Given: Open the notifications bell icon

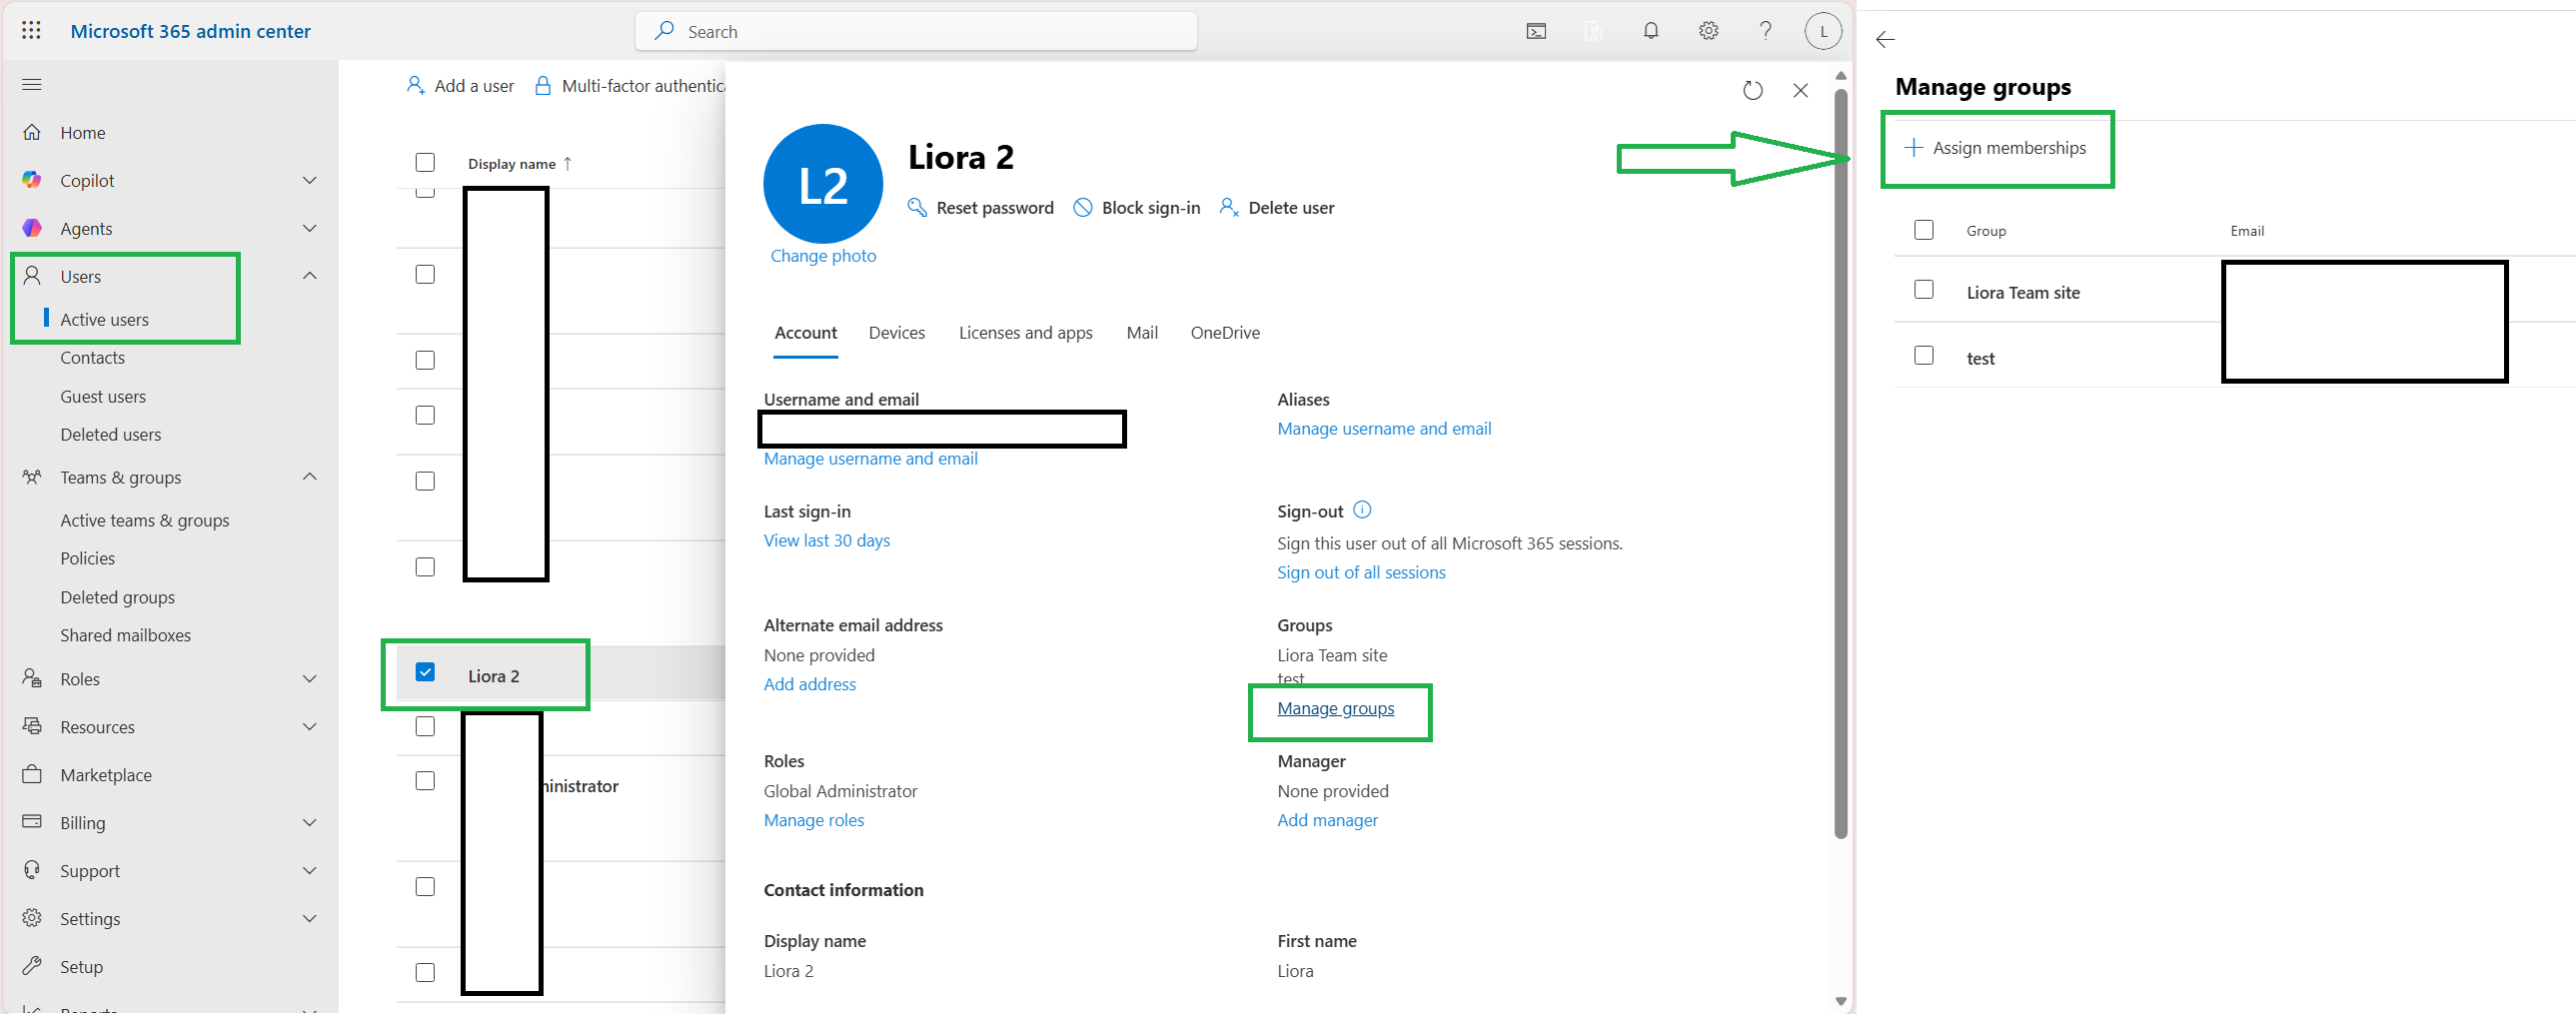Looking at the screenshot, I should [x=1651, y=31].
